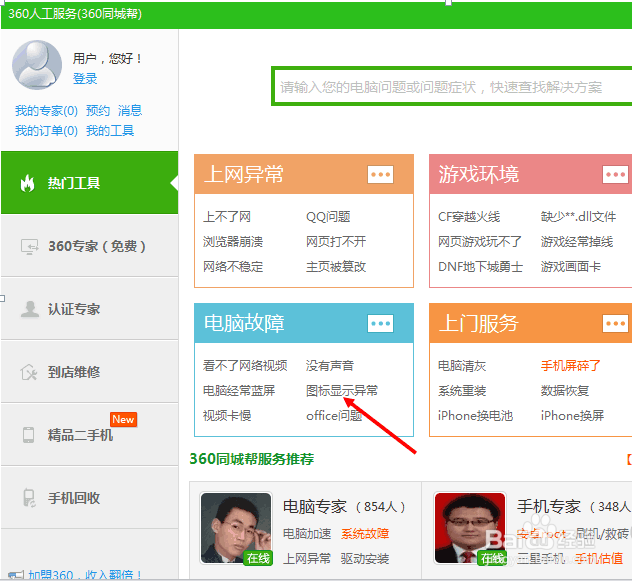Open the 消息 messages link

tap(130, 110)
